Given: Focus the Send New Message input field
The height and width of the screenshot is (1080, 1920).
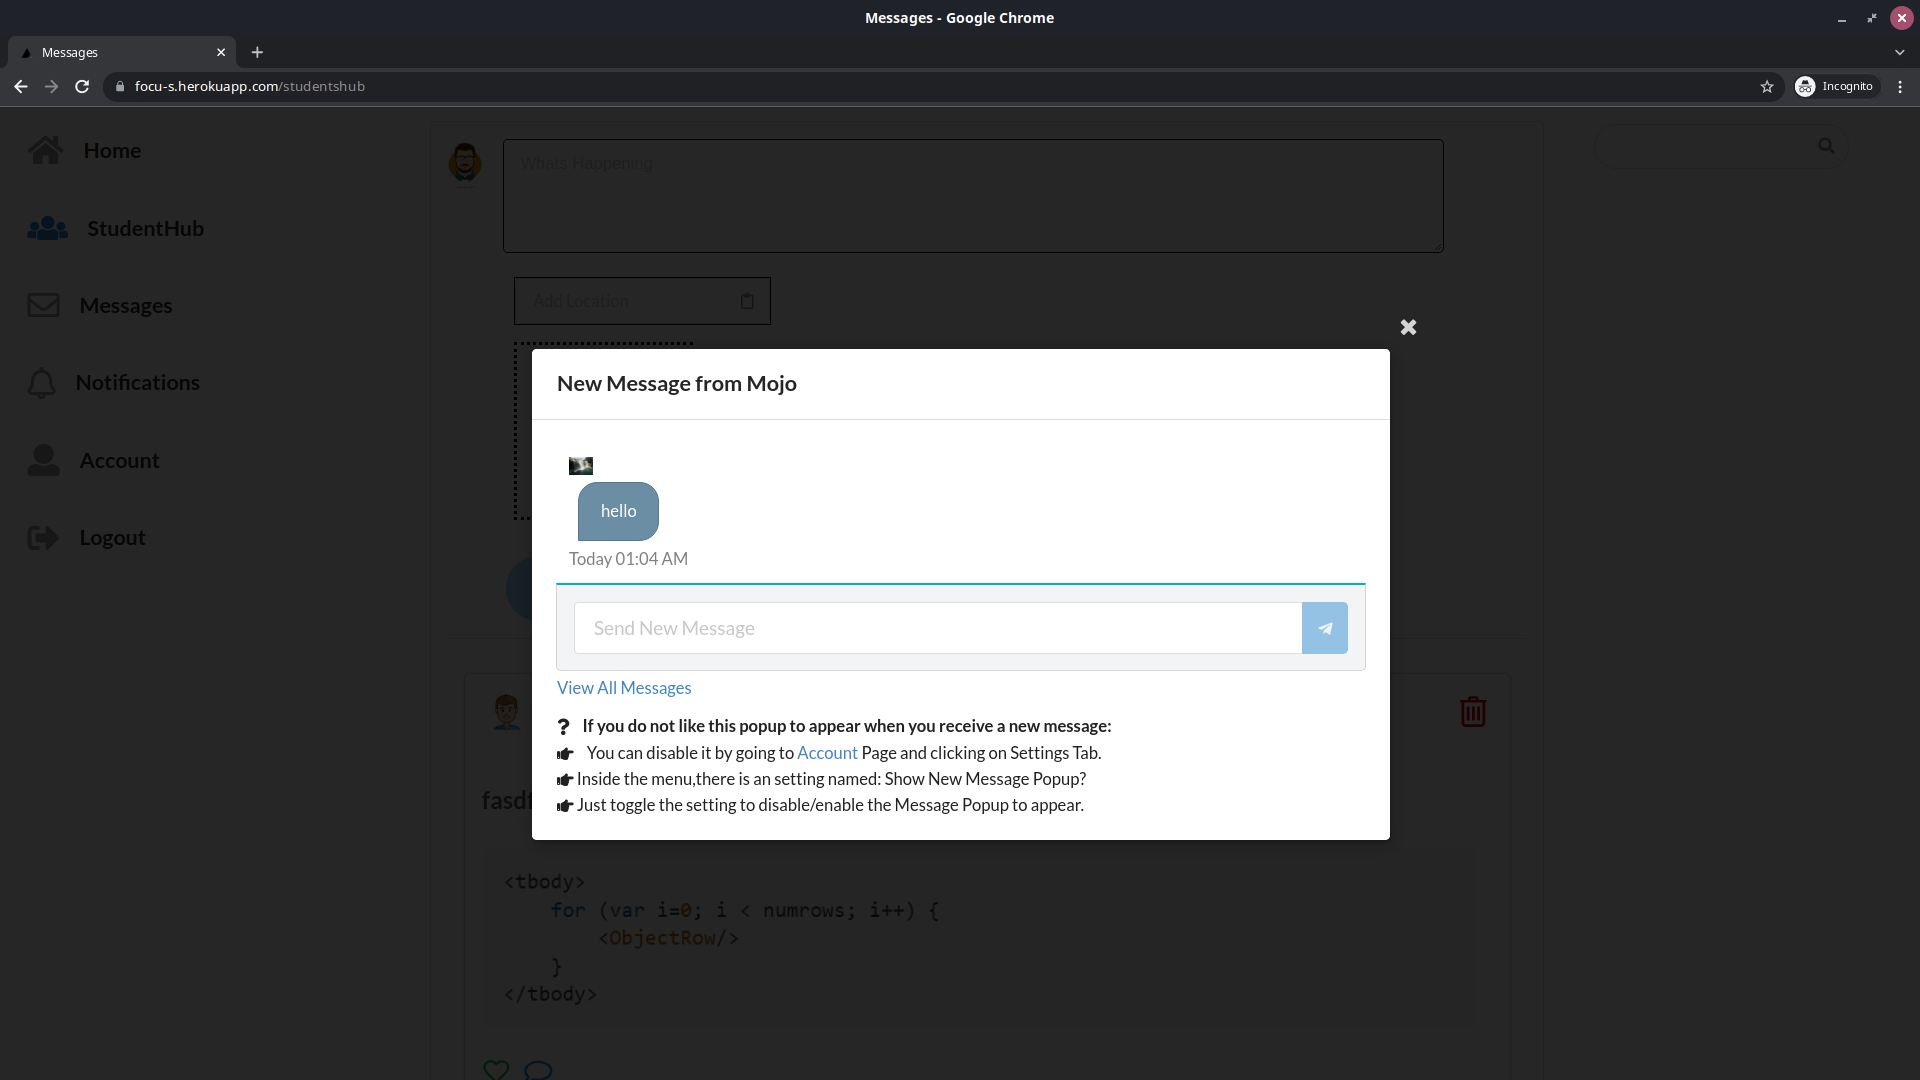Looking at the screenshot, I should (937, 628).
